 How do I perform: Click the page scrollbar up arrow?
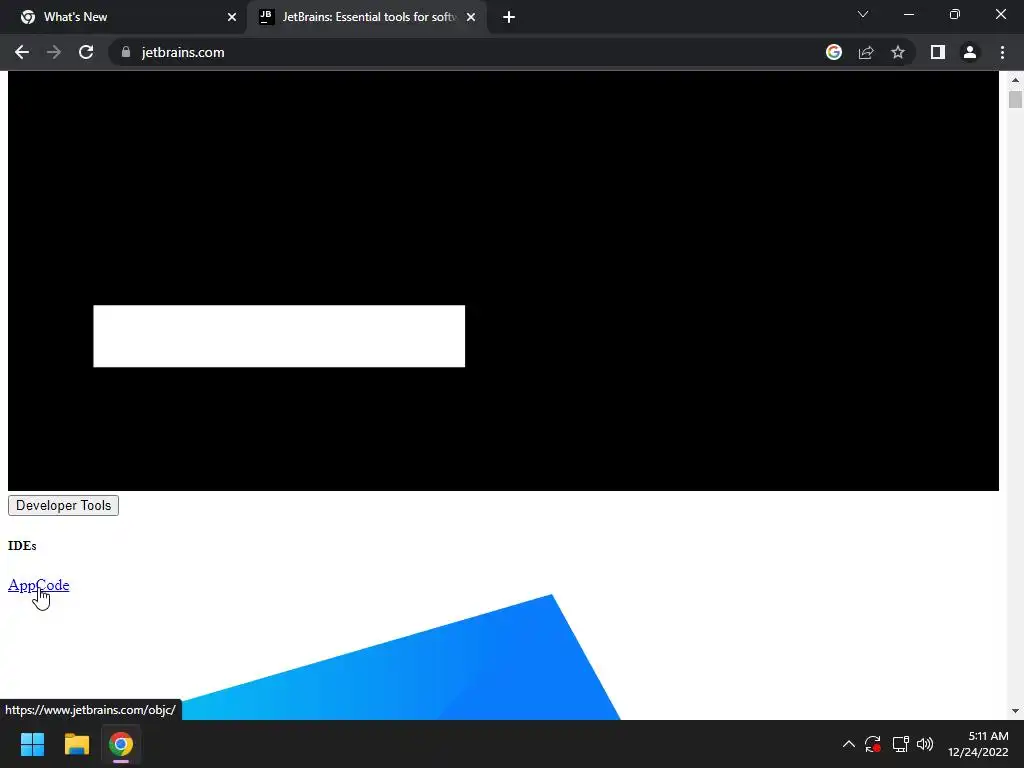[x=1015, y=80]
